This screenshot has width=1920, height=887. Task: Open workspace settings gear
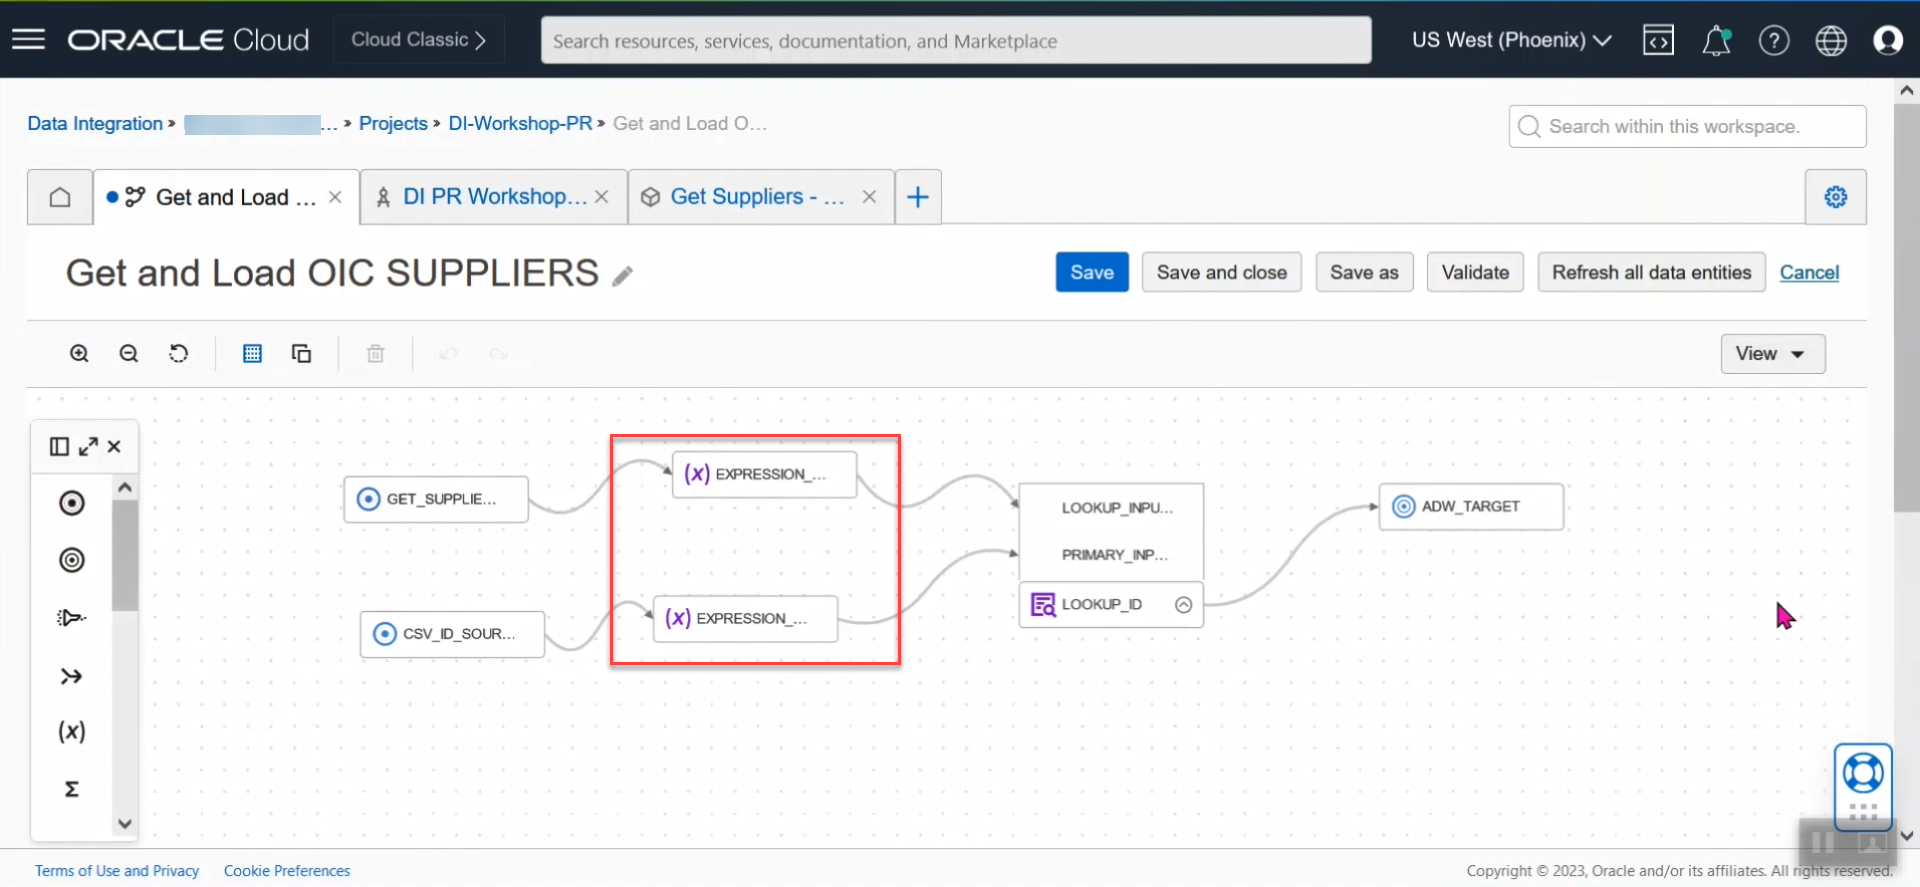pyautogui.click(x=1835, y=197)
